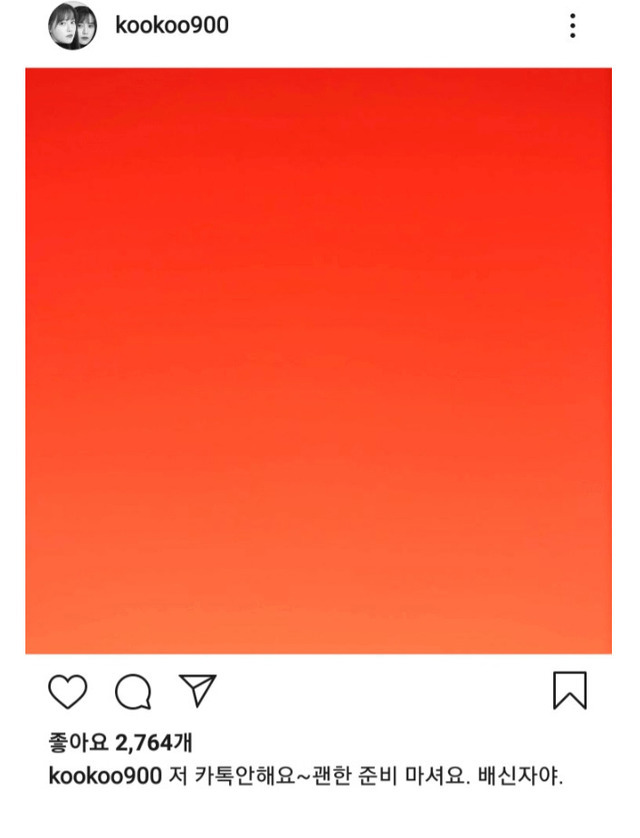Open comments via the speech bubble icon
The image size is (640, 838).
(x=134, y=692)
